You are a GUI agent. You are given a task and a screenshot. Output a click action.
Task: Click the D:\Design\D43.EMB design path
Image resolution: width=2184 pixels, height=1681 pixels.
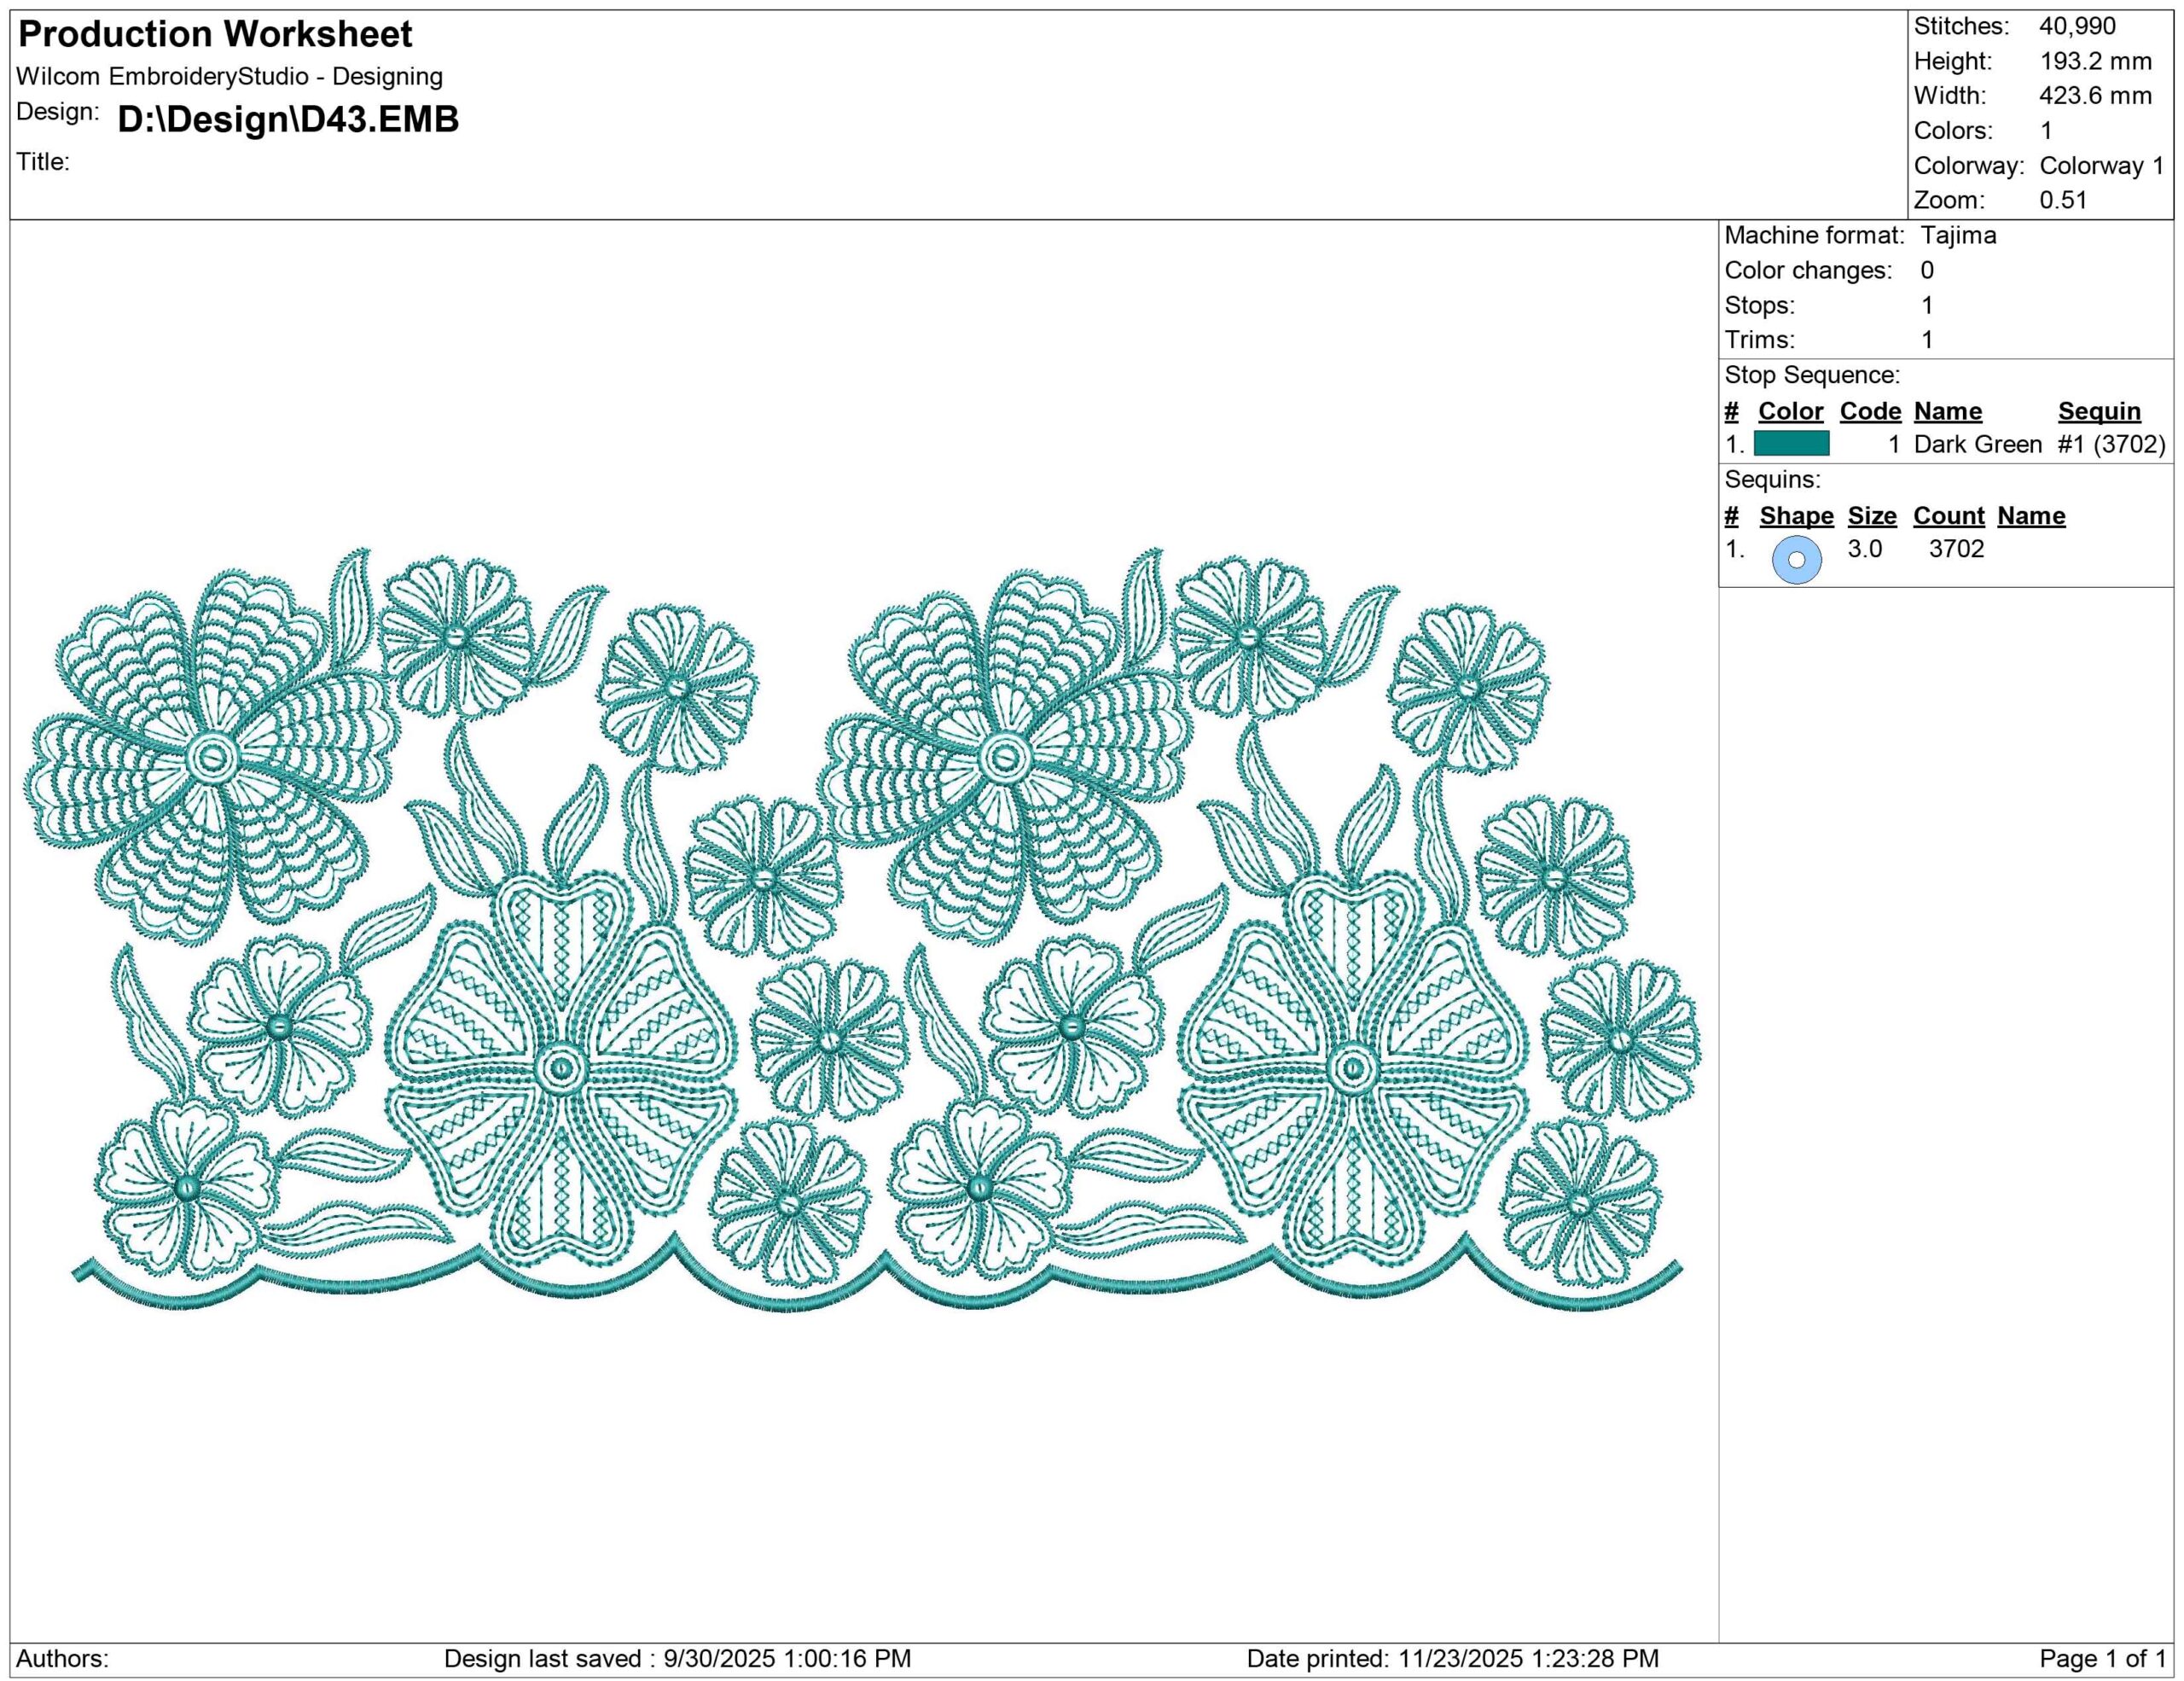[x=288, y=119]
